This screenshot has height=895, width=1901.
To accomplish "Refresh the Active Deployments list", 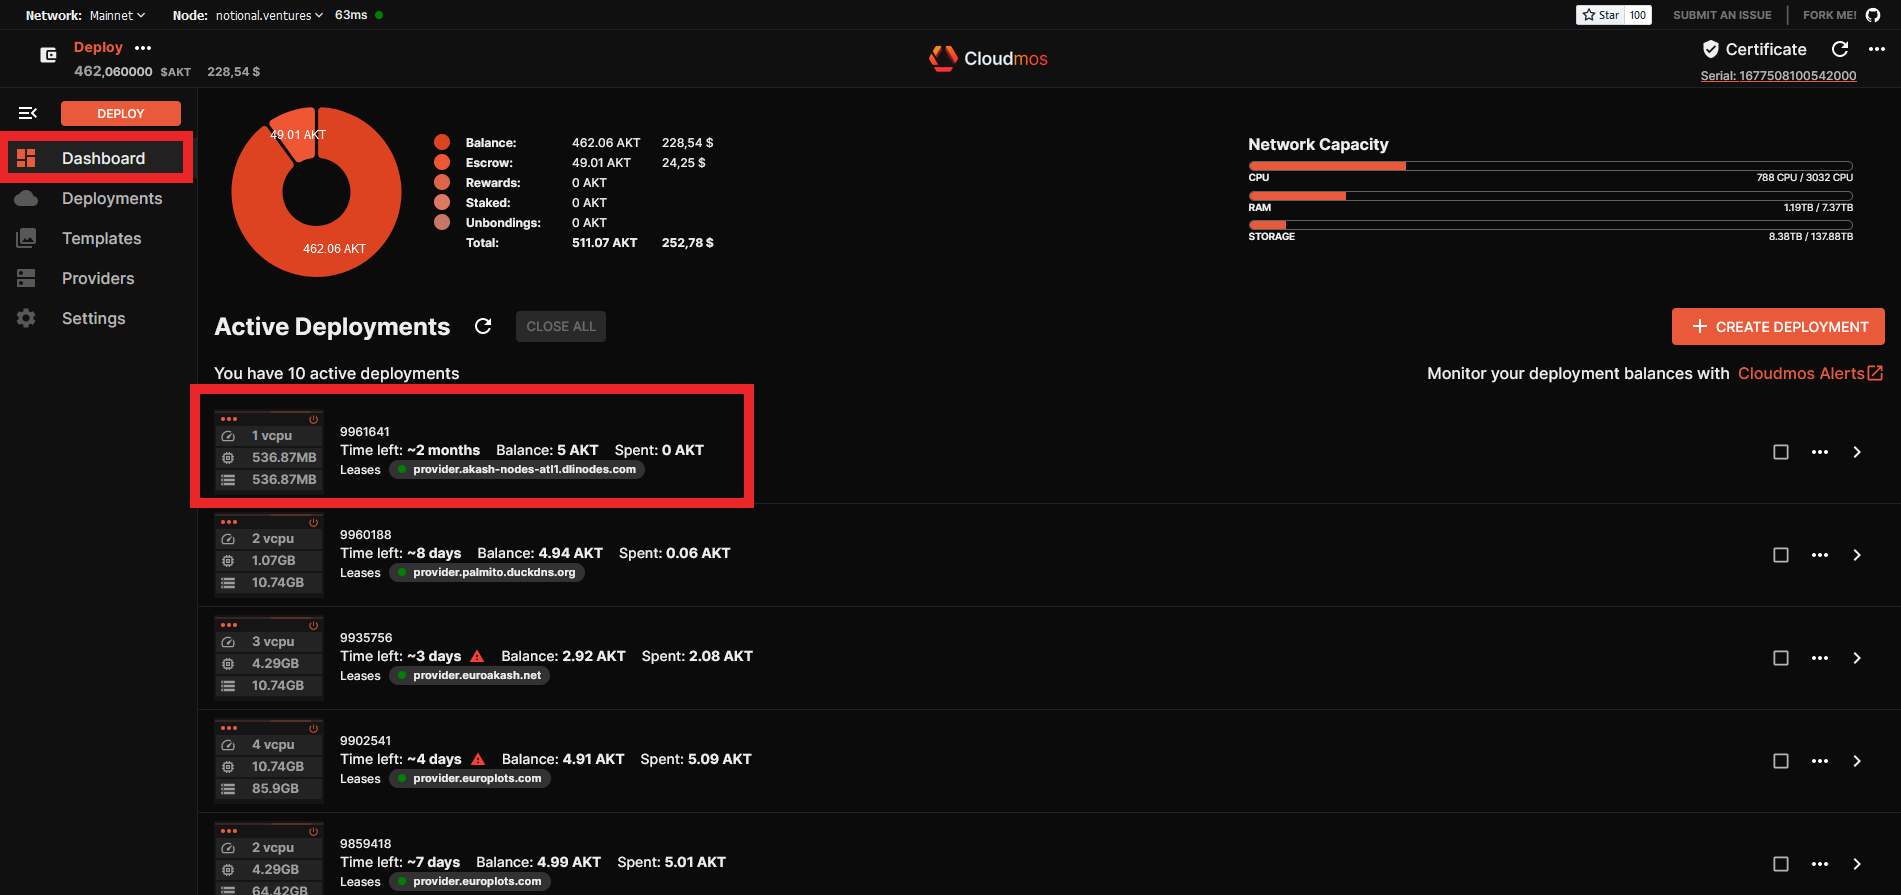I will tap(483, 326).
